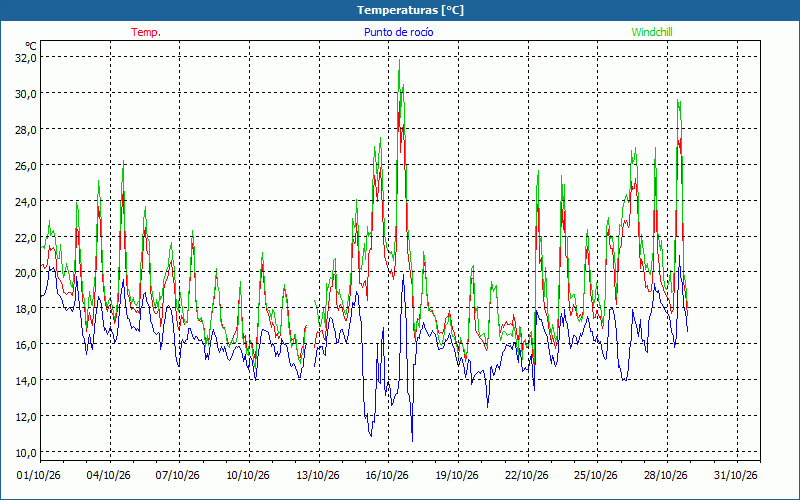Click the 24,0 y-axis value
The width and height of the screenshot is (800, 500).
pos(26,201)
